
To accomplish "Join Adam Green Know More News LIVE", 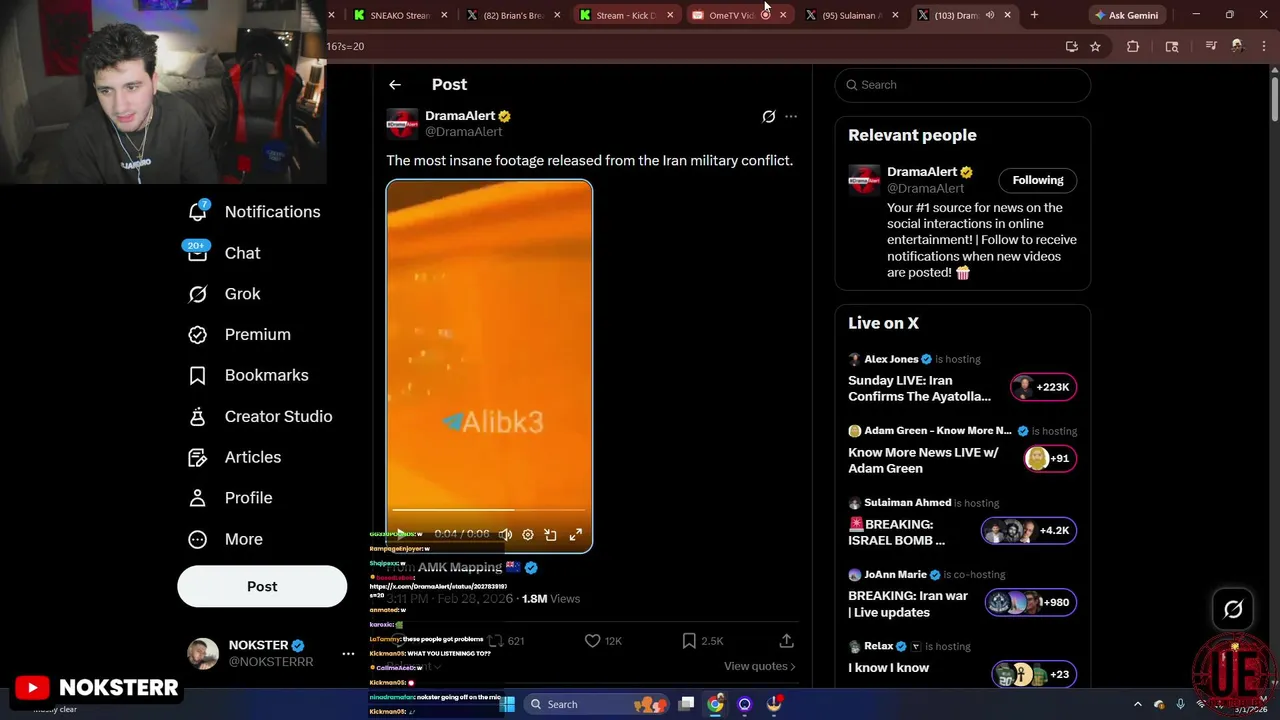I will 962,452.
